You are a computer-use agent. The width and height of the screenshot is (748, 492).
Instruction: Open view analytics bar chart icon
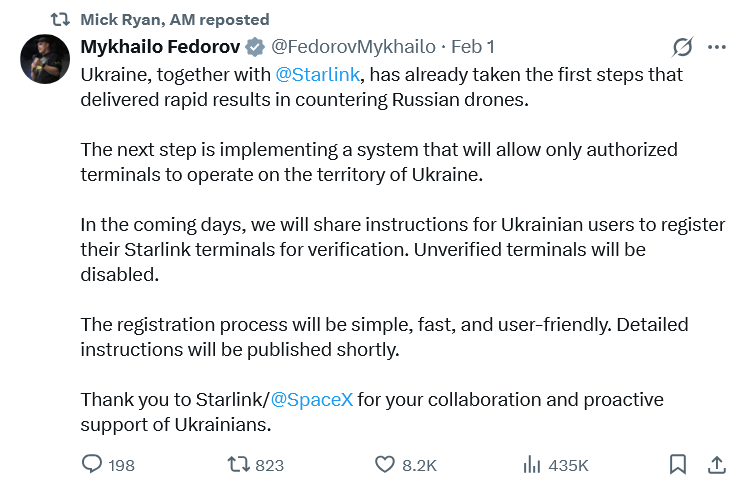click(x=532, y=464)
